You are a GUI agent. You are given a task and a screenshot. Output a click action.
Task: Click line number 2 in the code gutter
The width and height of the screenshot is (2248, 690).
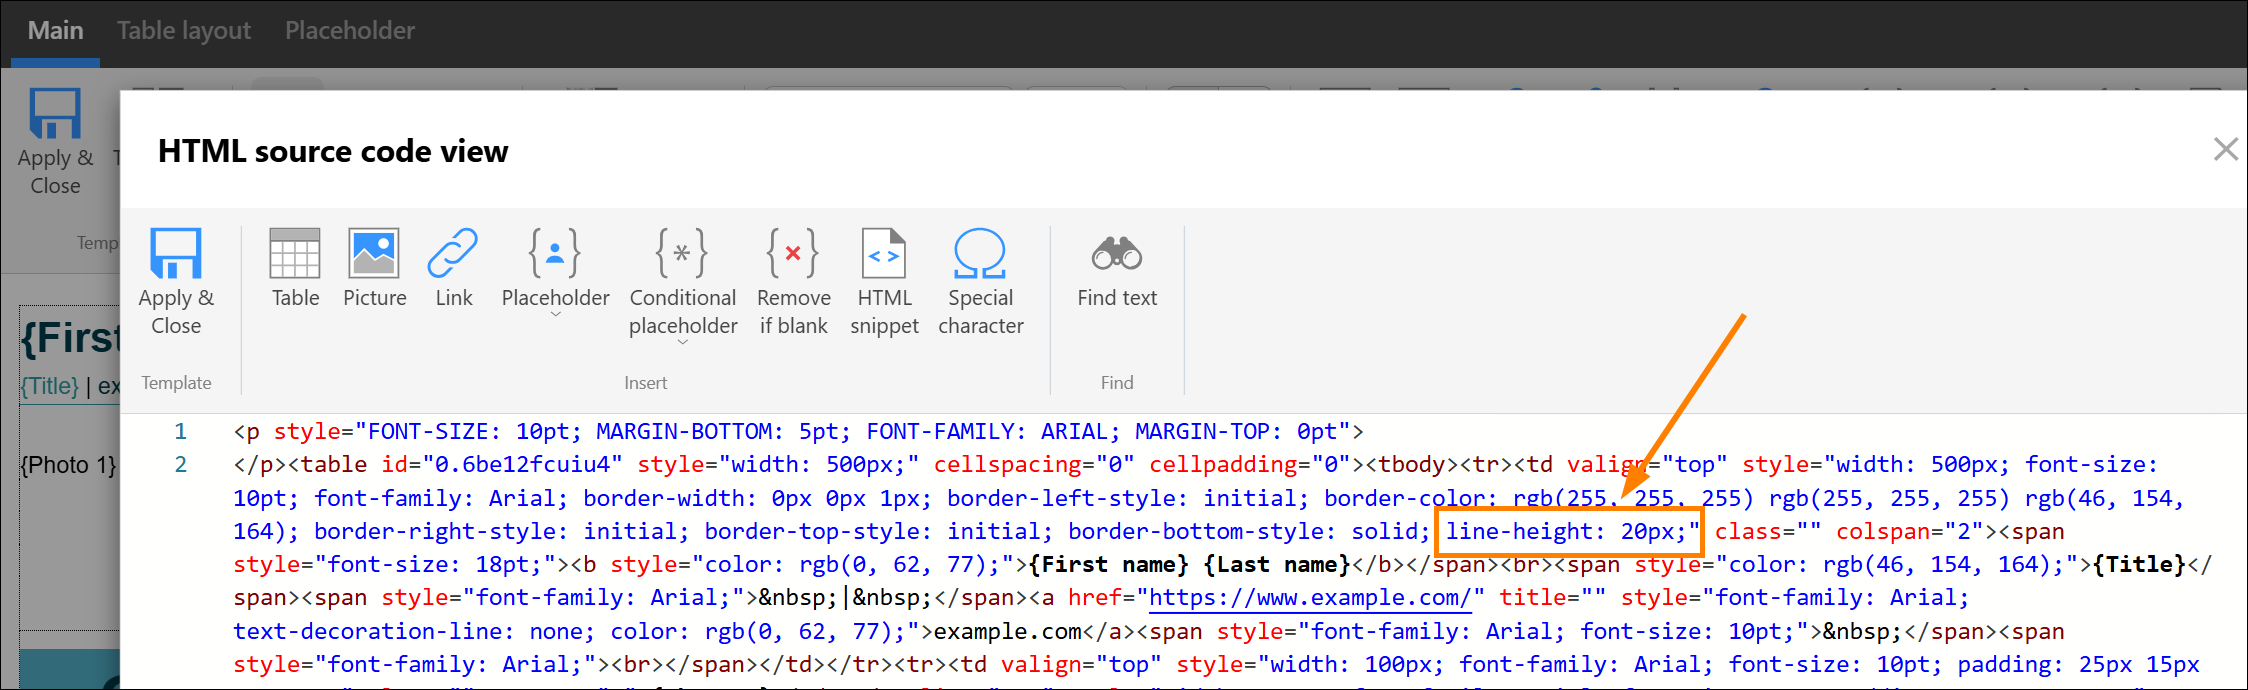click(180, 465)
